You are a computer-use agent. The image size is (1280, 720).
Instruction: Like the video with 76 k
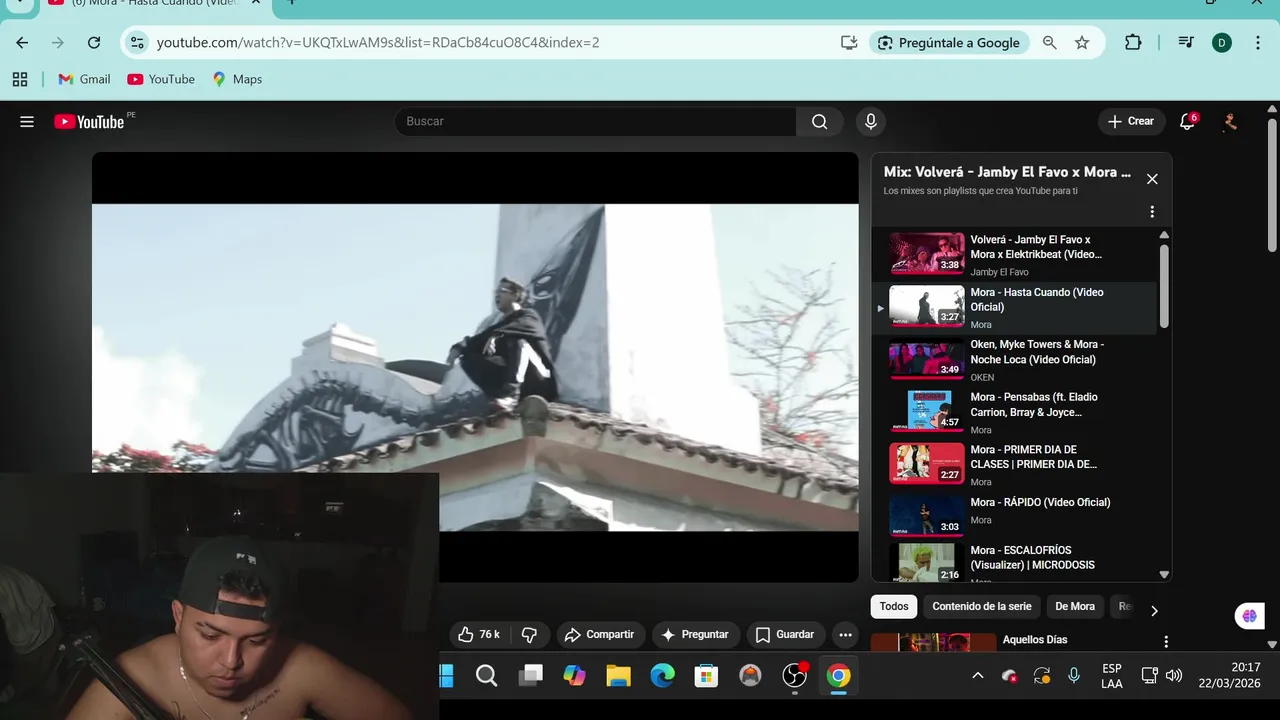coord(479,634)
